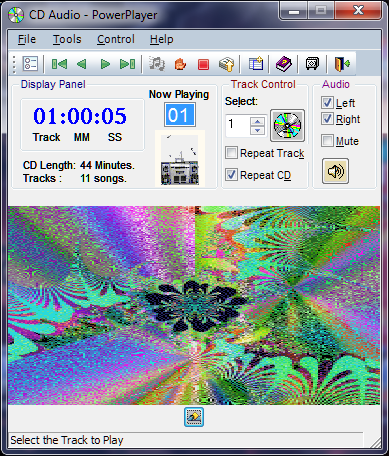Exit via the door icon
This screenshot has height=456, width=389.
pos(342,64)
